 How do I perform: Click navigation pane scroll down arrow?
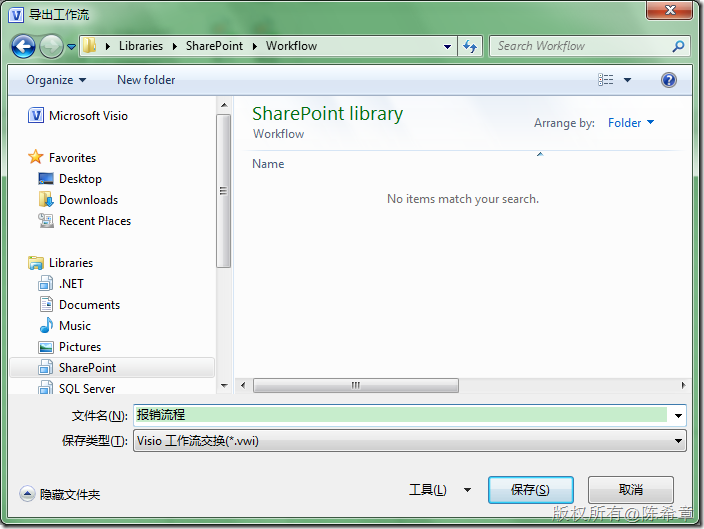[x=224, y=386]
